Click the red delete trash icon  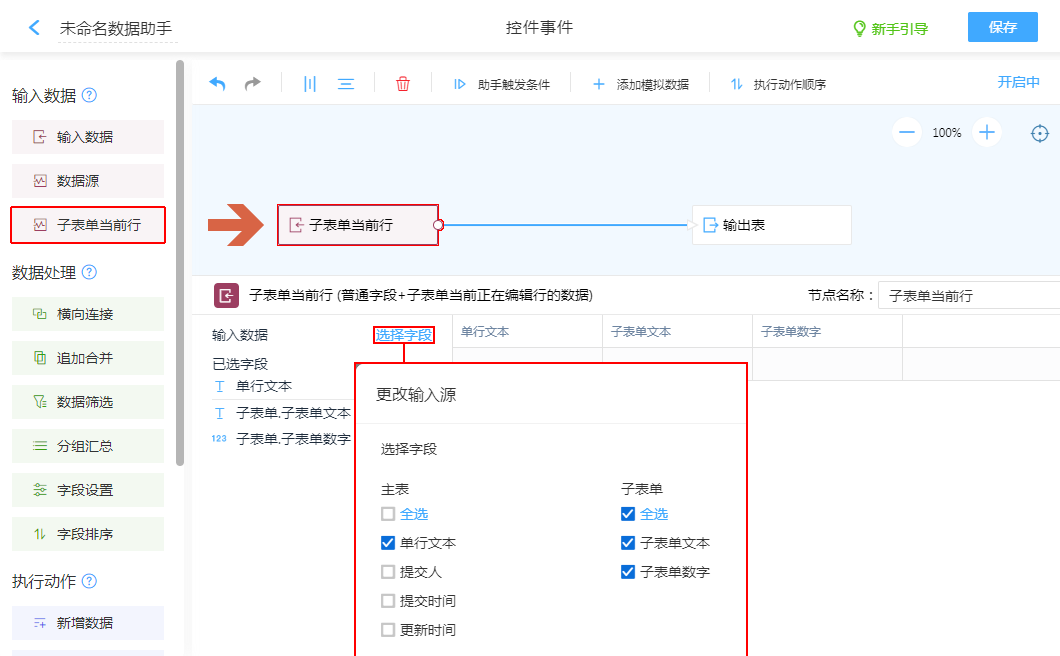tap(403, 84)
